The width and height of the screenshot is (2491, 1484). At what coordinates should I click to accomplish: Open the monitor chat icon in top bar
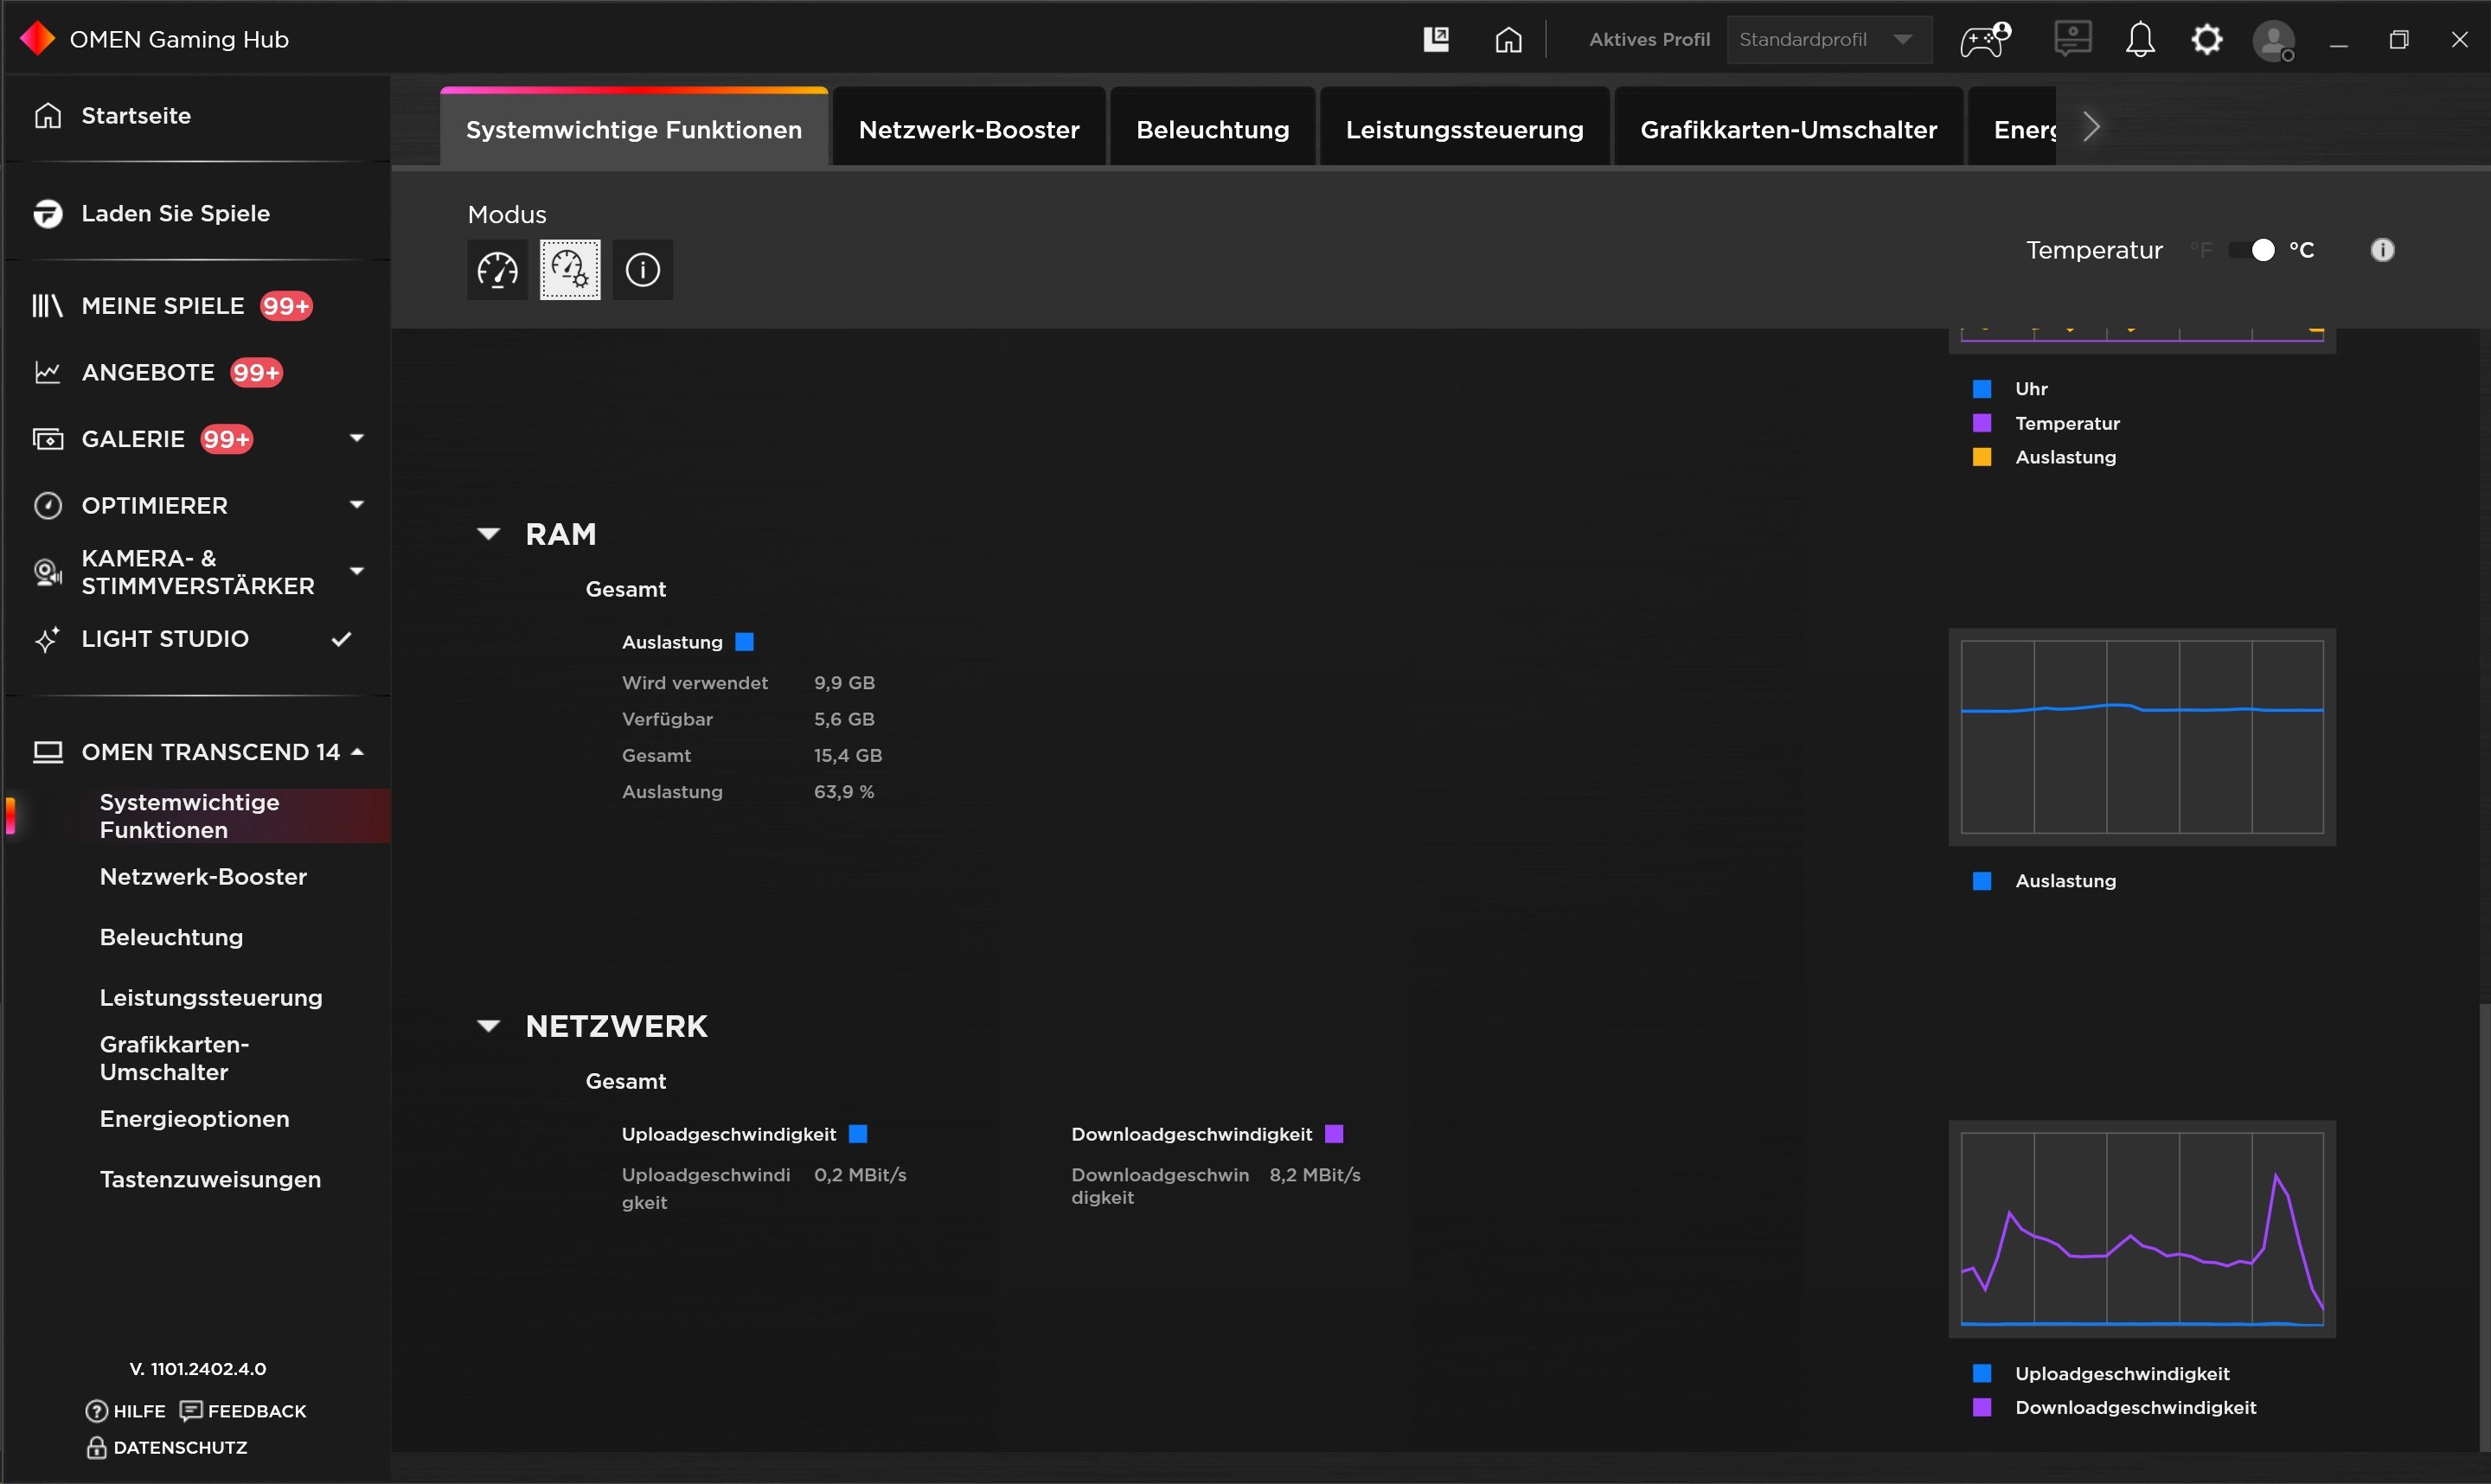pos(2073,39)
